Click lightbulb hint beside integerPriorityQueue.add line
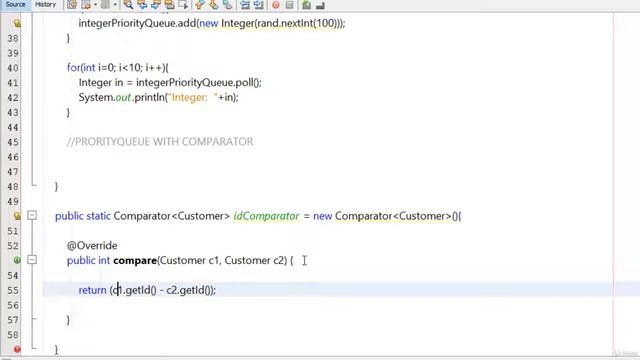Viewport: 640px width, 360px height. [x=17, y=24]
